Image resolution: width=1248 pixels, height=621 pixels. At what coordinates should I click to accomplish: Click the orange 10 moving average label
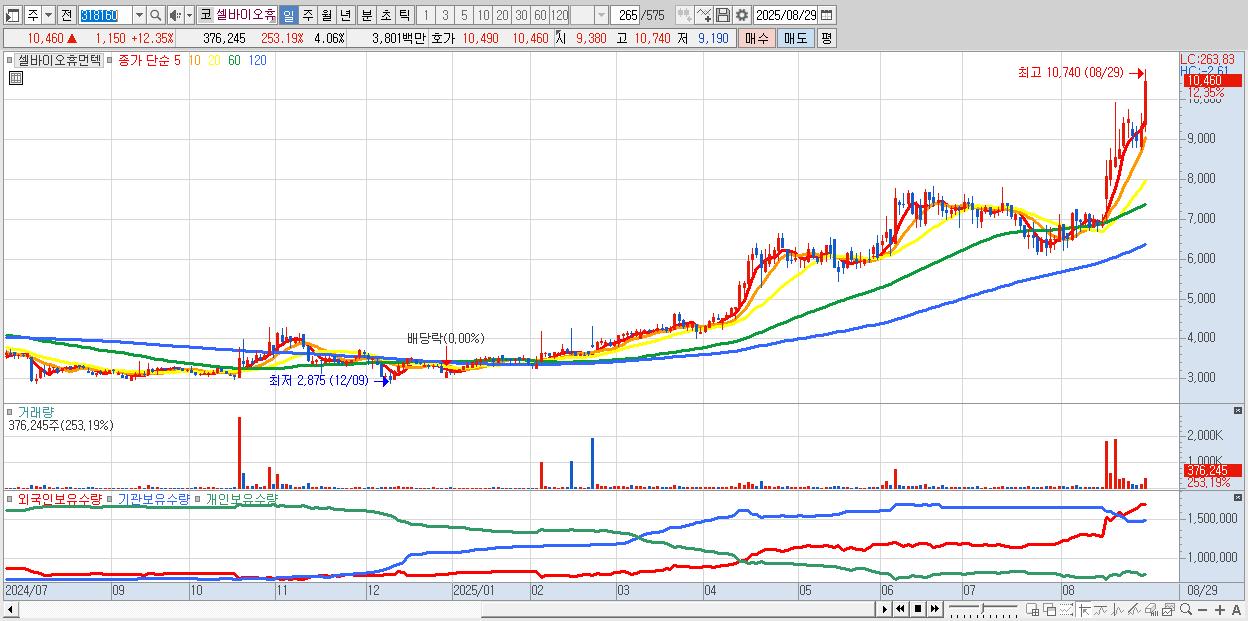195,61
